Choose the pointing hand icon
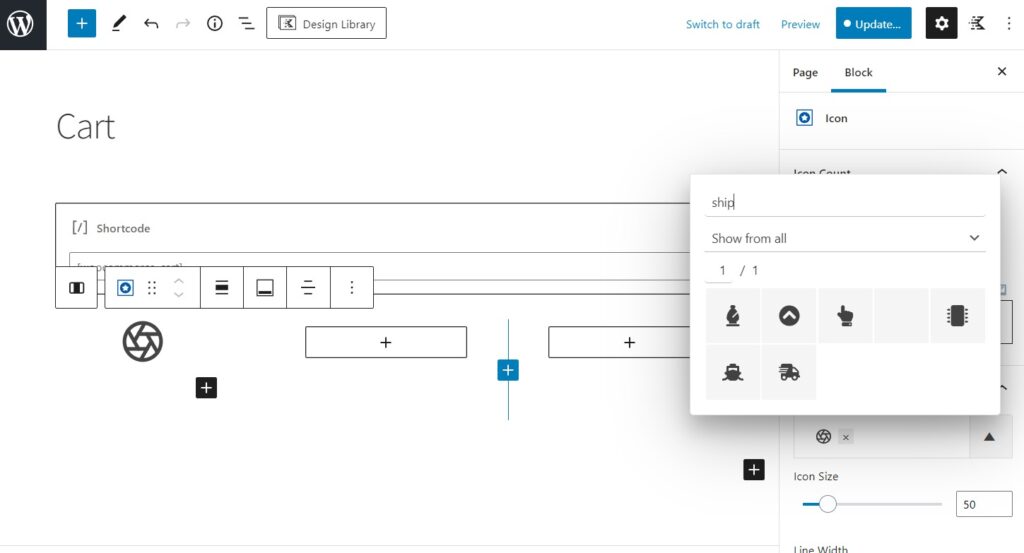The width and height of the screenshot is (1024, 553). click(x=845, y=316)
